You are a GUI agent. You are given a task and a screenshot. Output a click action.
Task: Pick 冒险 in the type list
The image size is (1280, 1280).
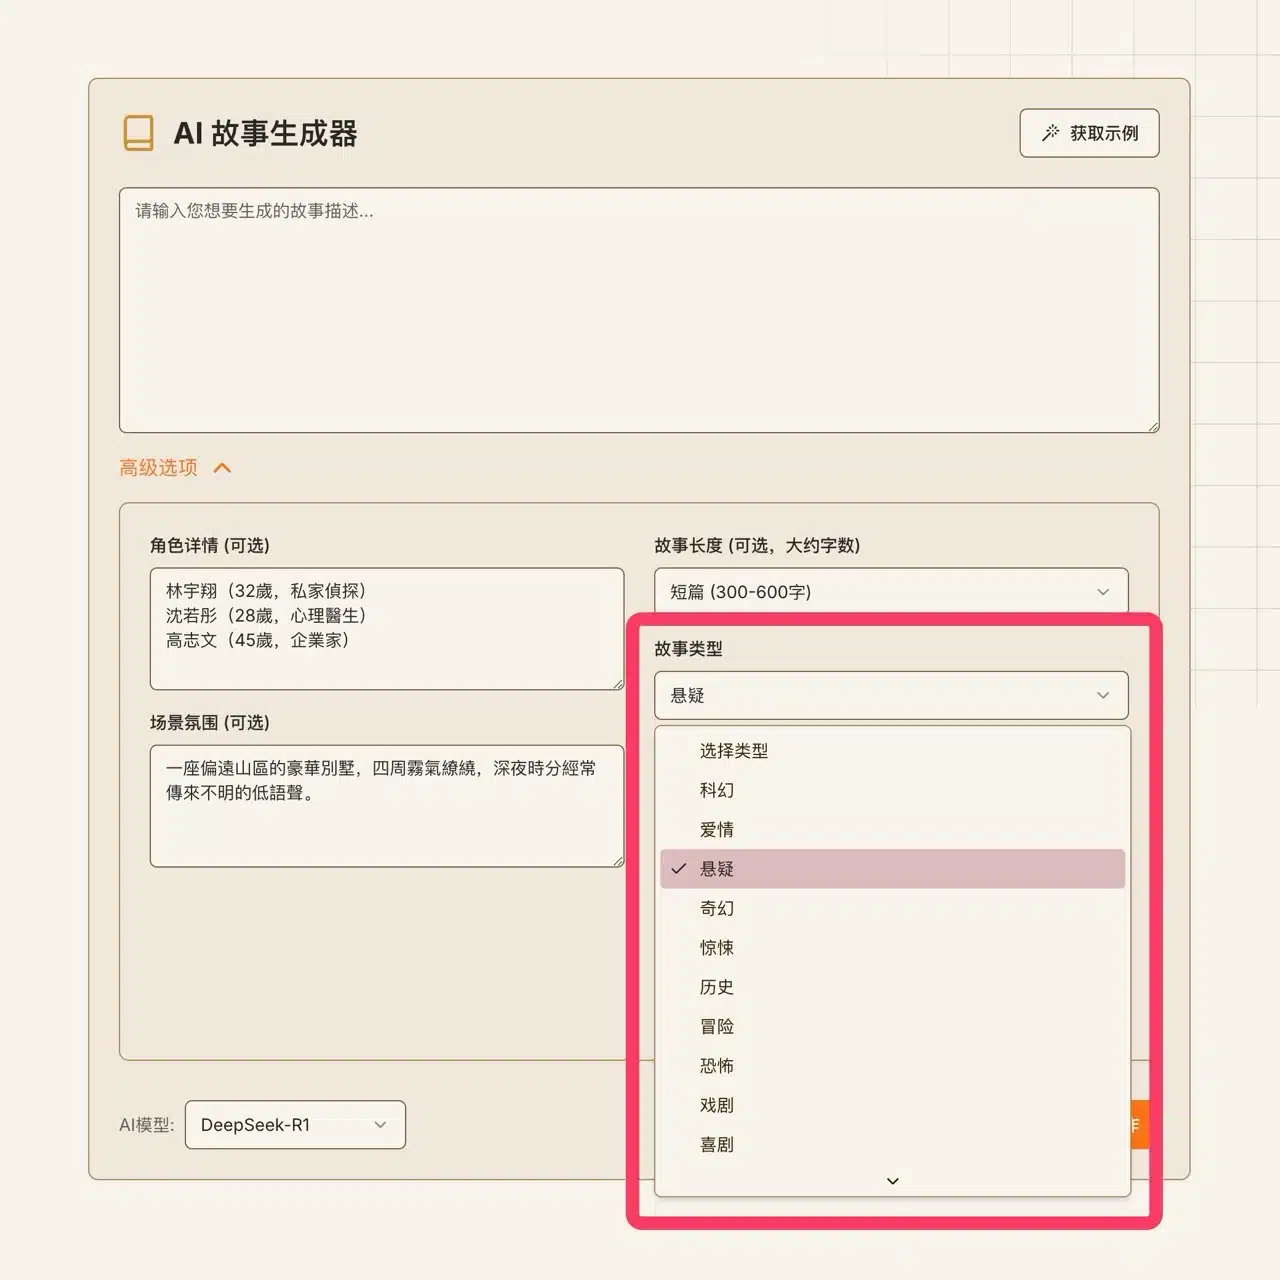717,1027
